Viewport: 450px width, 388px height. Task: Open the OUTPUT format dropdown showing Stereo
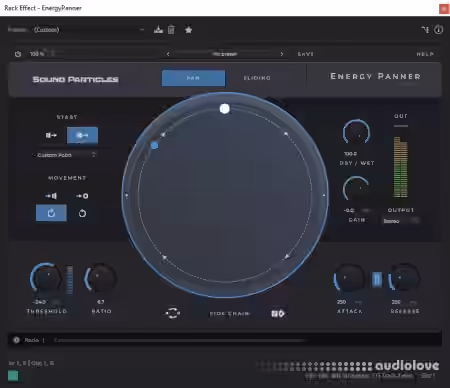400,221
